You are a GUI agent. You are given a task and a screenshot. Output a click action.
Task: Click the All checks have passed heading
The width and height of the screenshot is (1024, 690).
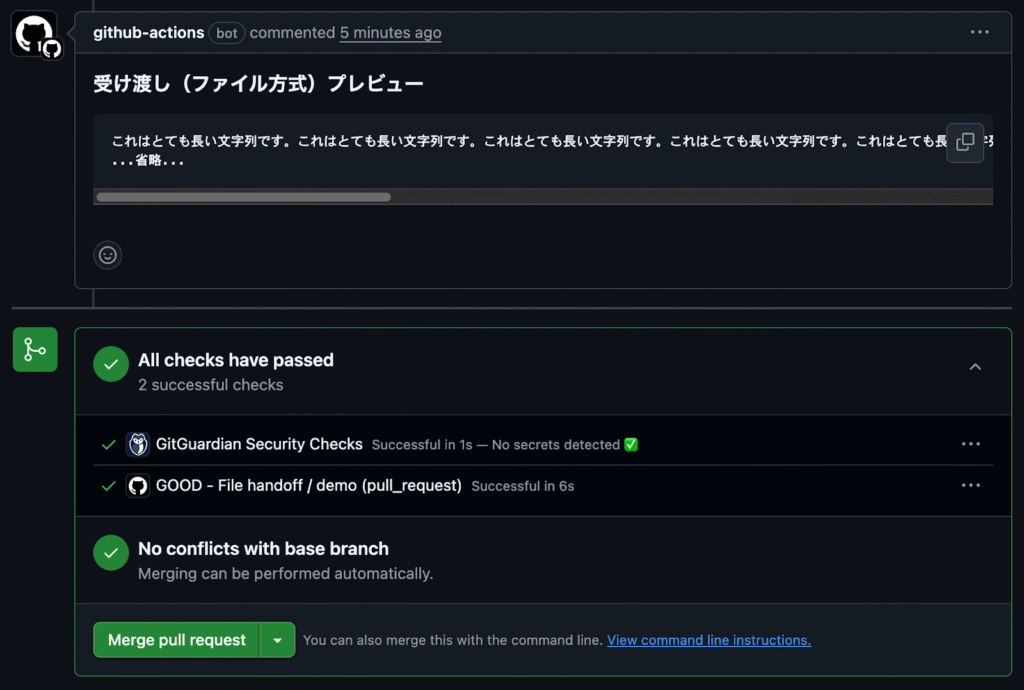pos(236,360)
